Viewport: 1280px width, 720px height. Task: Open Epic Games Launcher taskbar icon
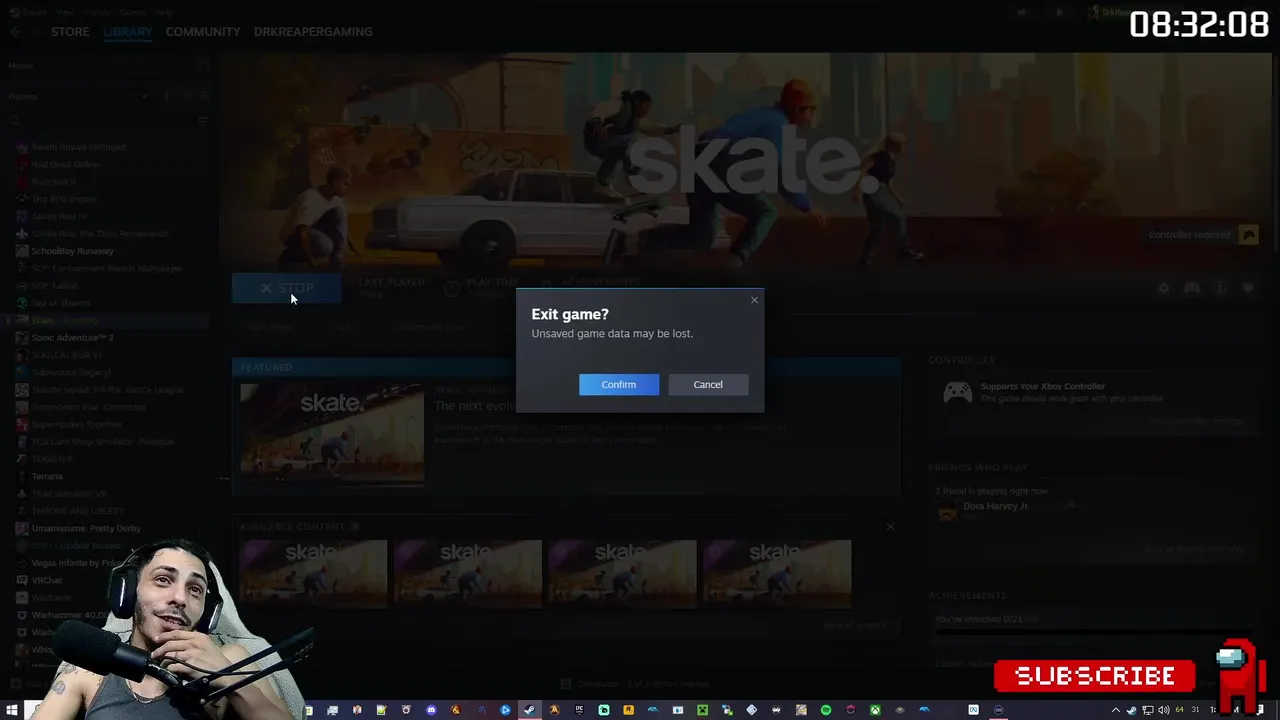579,710
